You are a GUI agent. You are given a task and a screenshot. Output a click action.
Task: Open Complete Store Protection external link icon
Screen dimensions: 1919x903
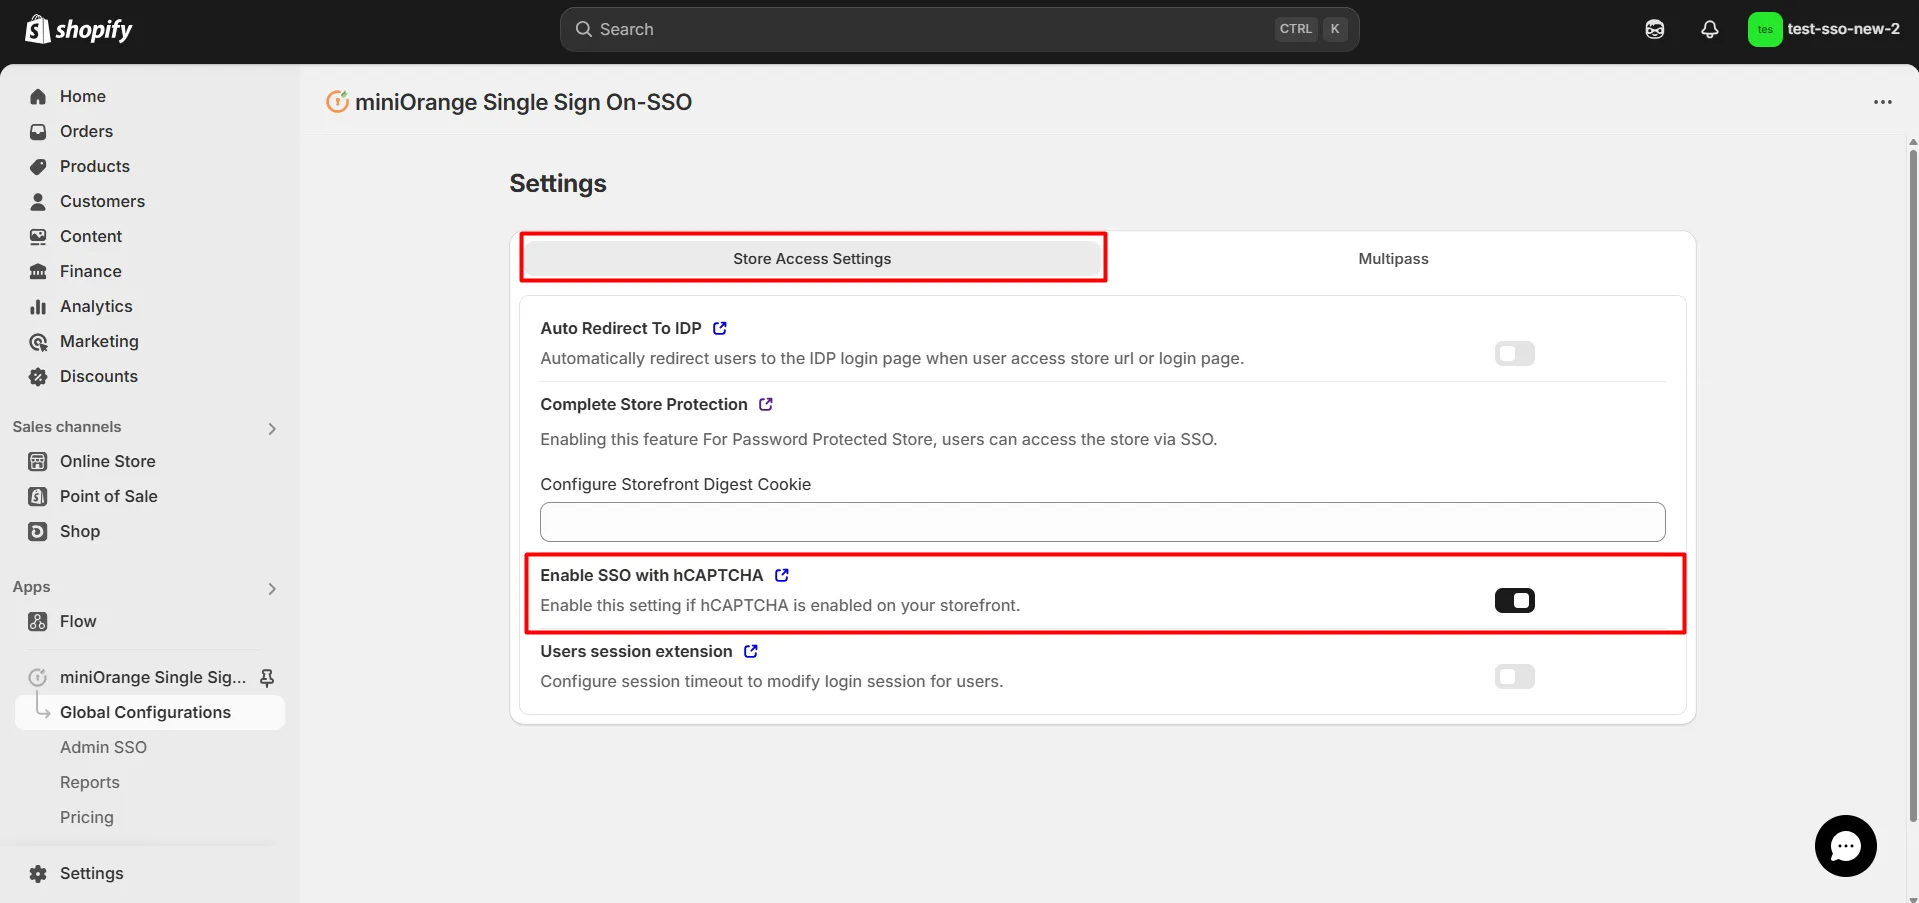766,404
